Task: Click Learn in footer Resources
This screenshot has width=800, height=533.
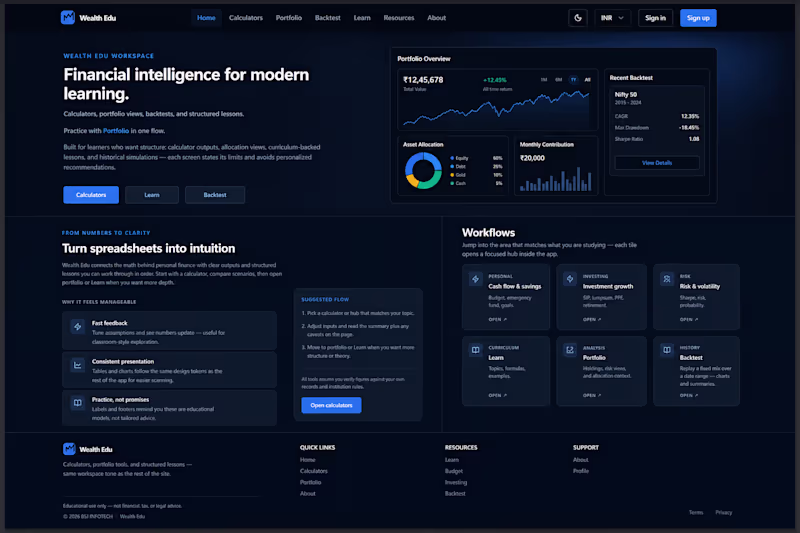Action: point(452,460)
